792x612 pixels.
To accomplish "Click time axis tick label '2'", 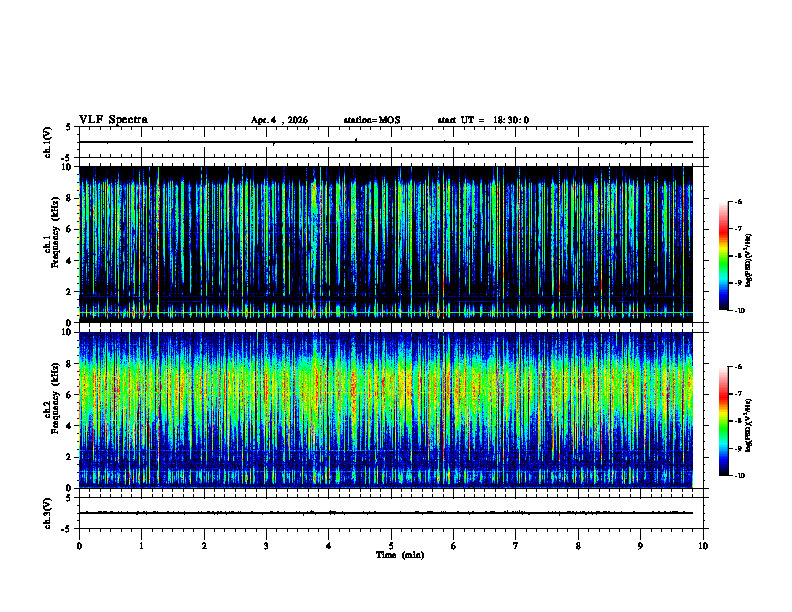I will (x=204, y=546).
